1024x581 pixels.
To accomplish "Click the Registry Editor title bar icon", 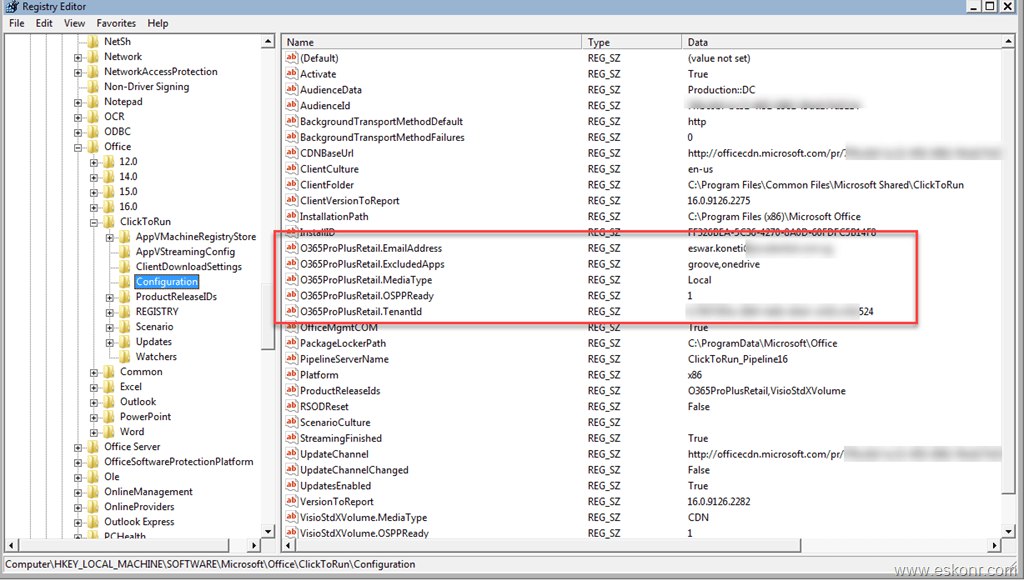I will (x=12, y=7).
